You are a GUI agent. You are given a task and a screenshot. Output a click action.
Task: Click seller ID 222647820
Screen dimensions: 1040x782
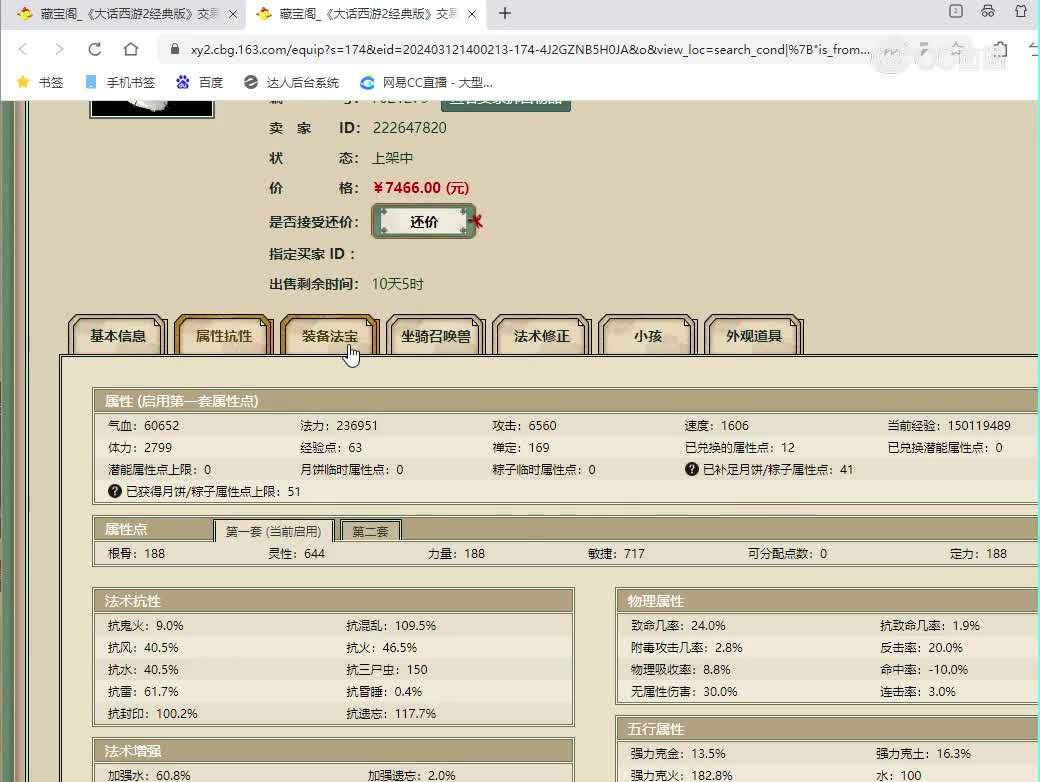coord(409,128)
